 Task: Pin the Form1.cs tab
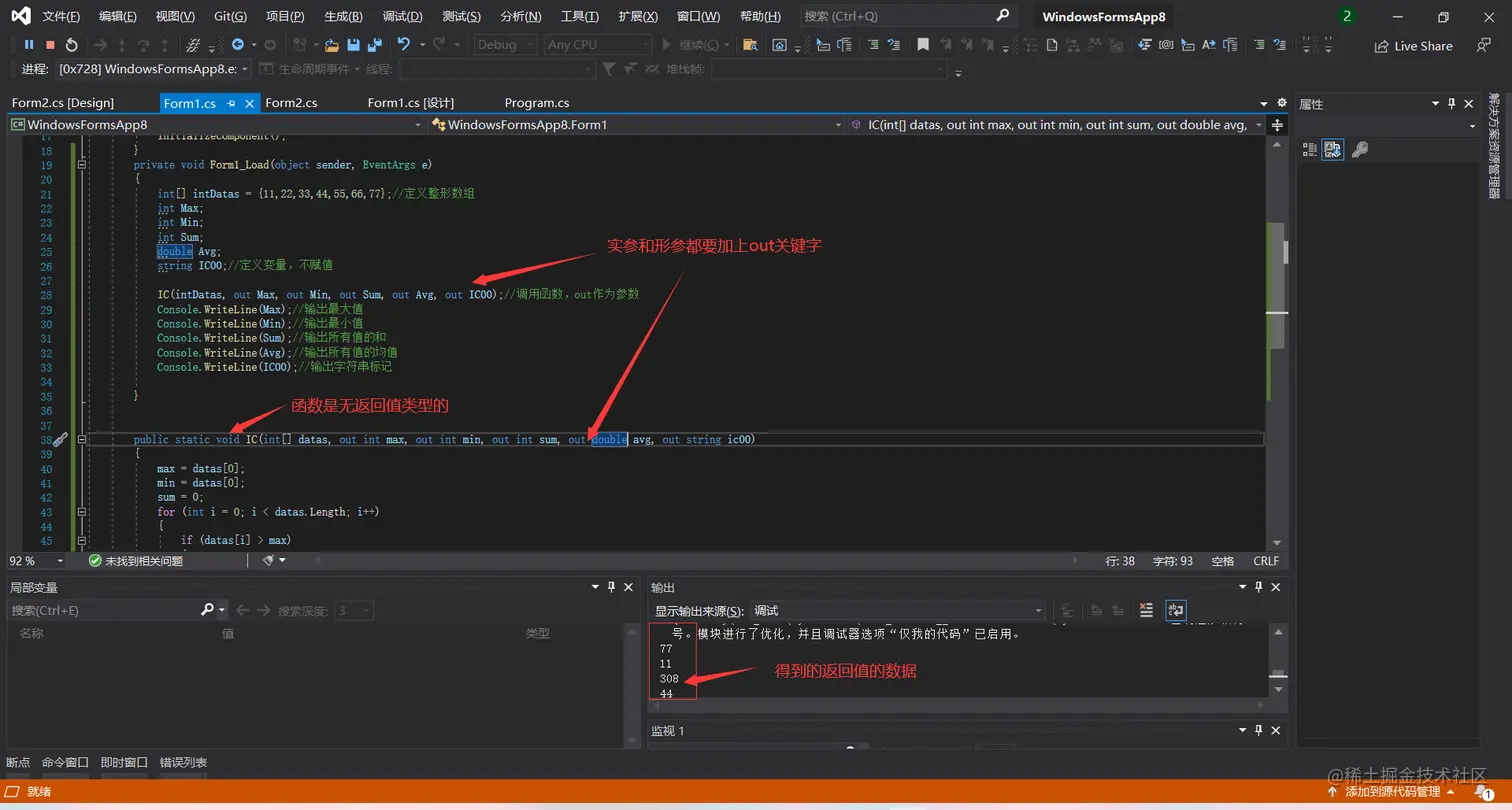tap(231, 103)
